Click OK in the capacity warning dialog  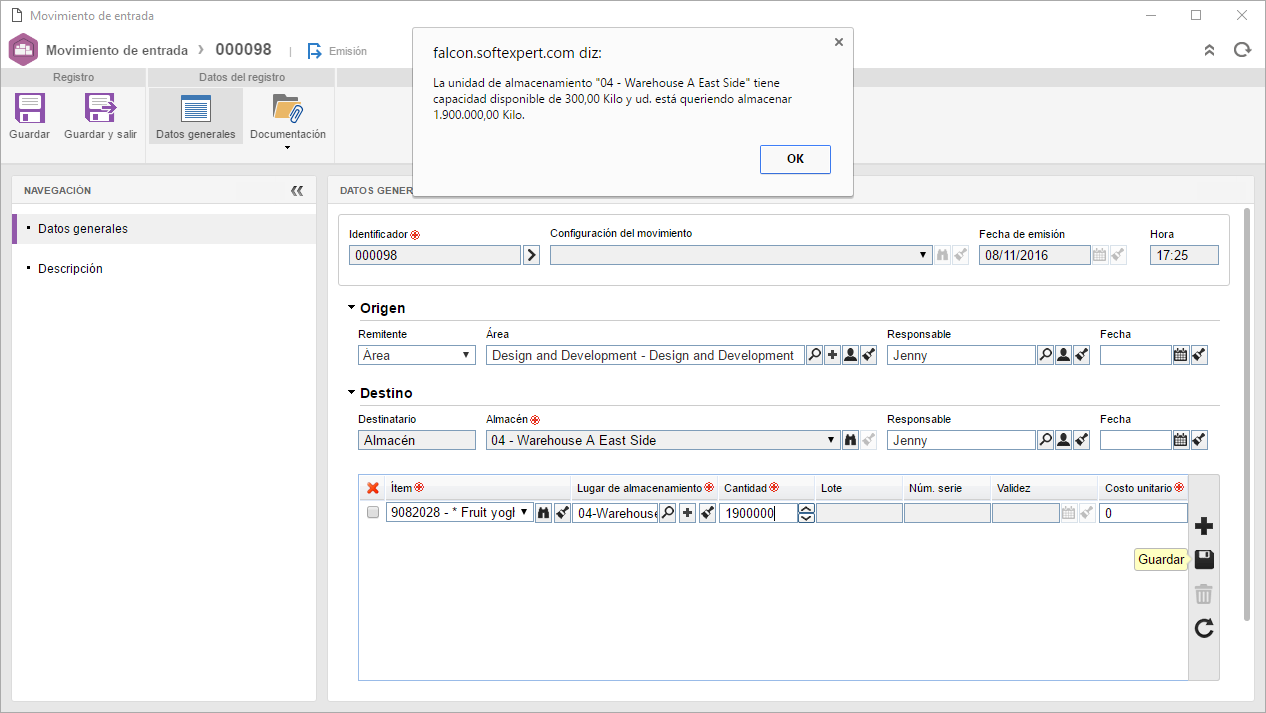(795, 159)
